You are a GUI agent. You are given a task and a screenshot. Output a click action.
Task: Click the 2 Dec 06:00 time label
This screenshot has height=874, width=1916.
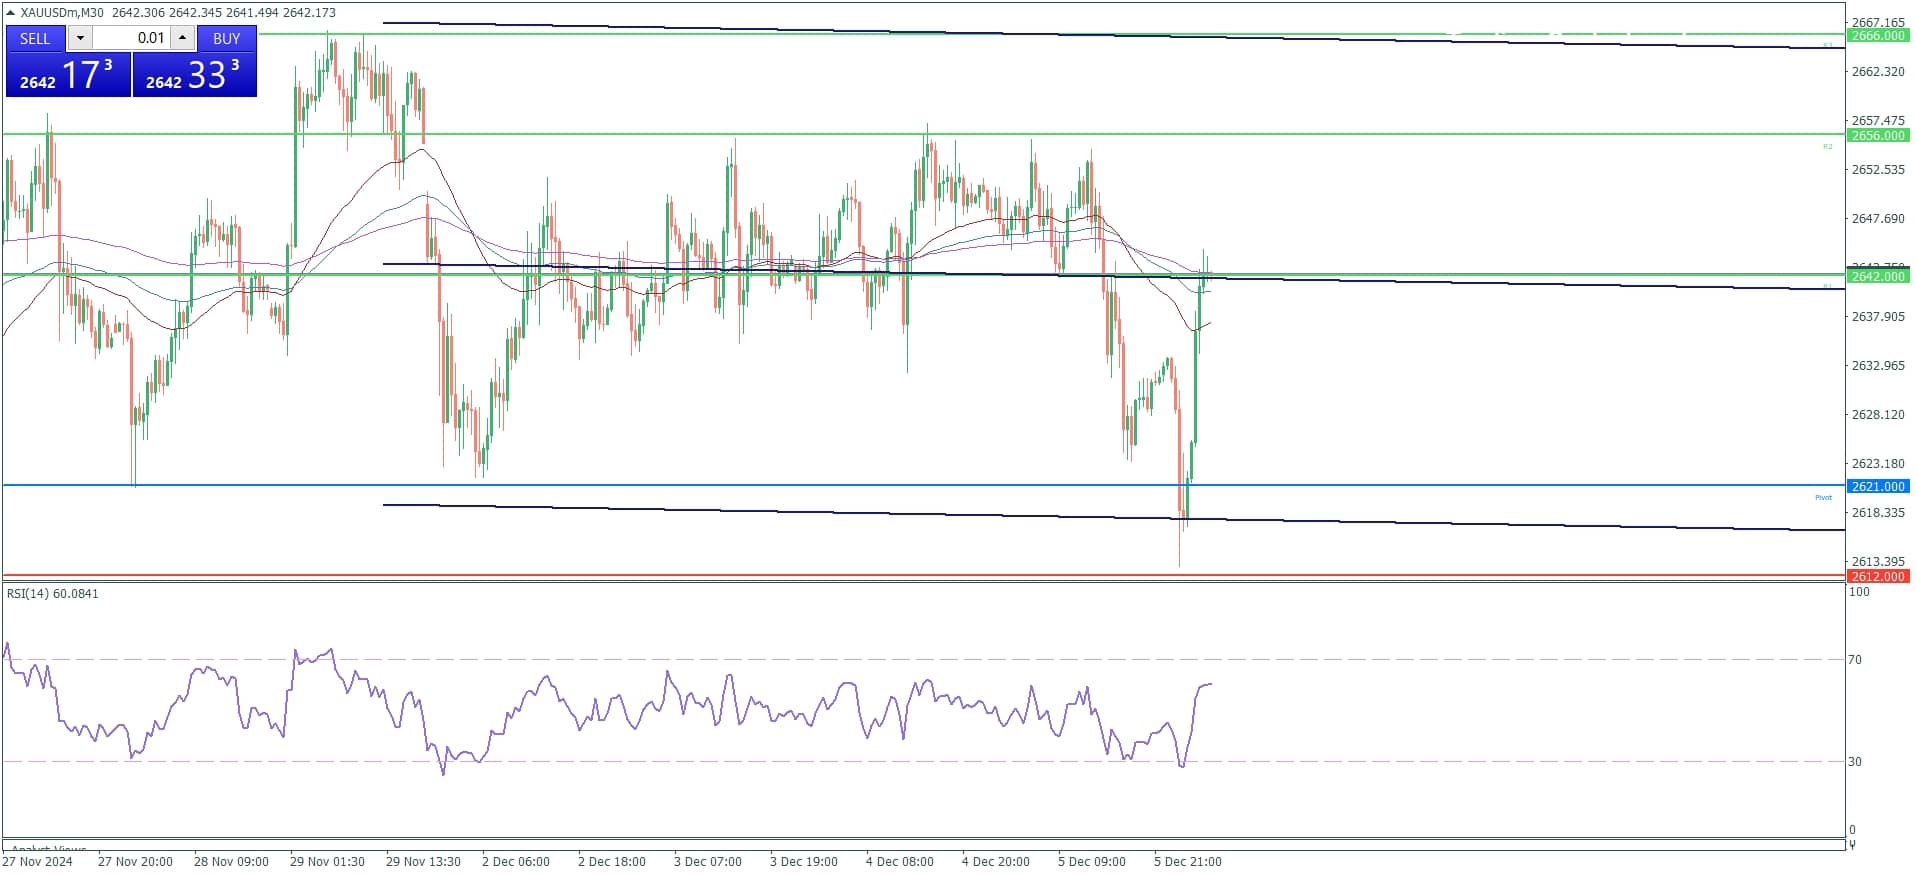click(515, 861)
